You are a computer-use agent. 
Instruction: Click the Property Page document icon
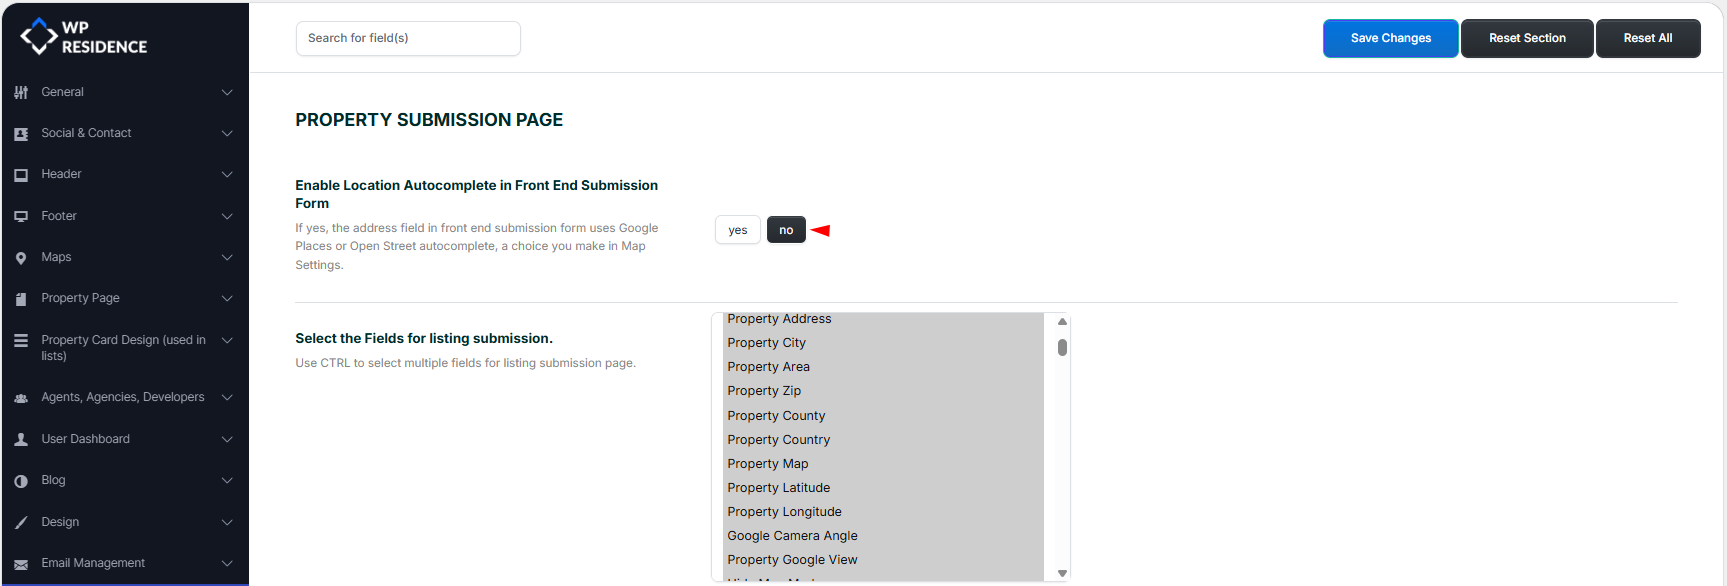coord(21,299)
